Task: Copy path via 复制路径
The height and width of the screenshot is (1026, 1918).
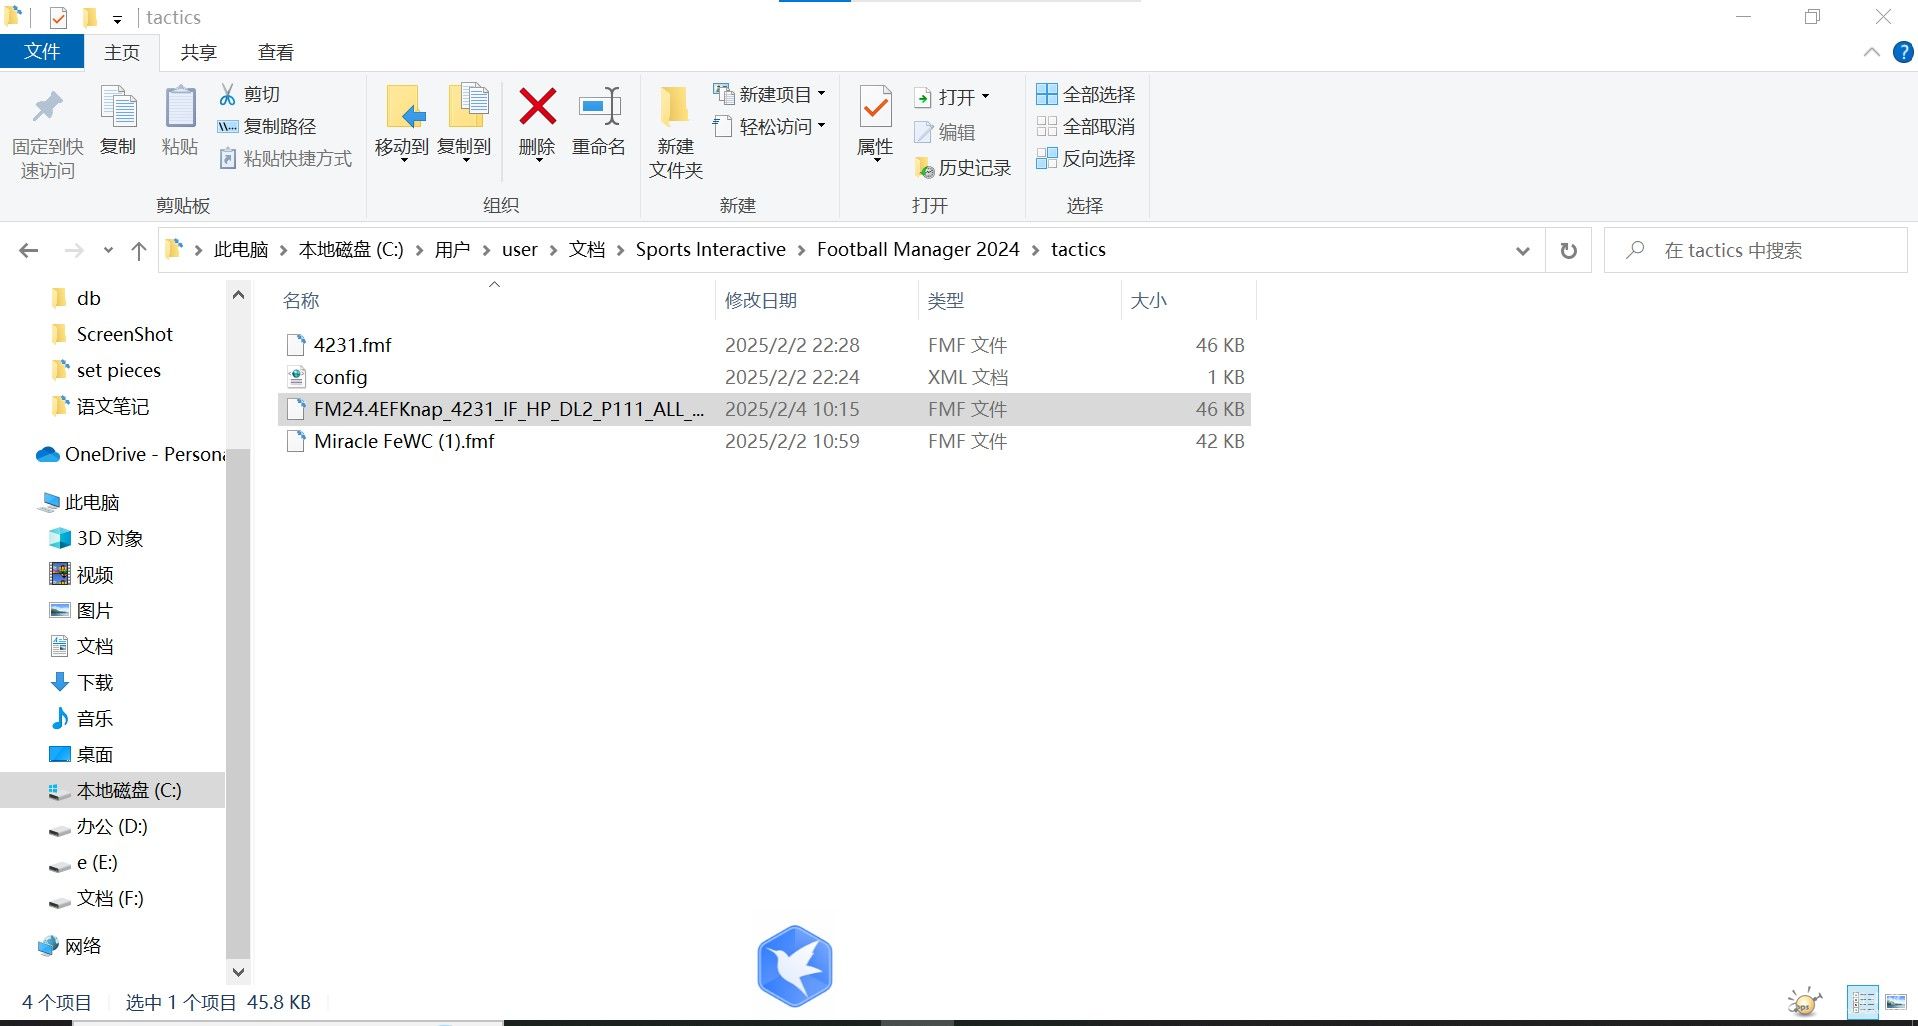Action: click(x=267, y=126)
